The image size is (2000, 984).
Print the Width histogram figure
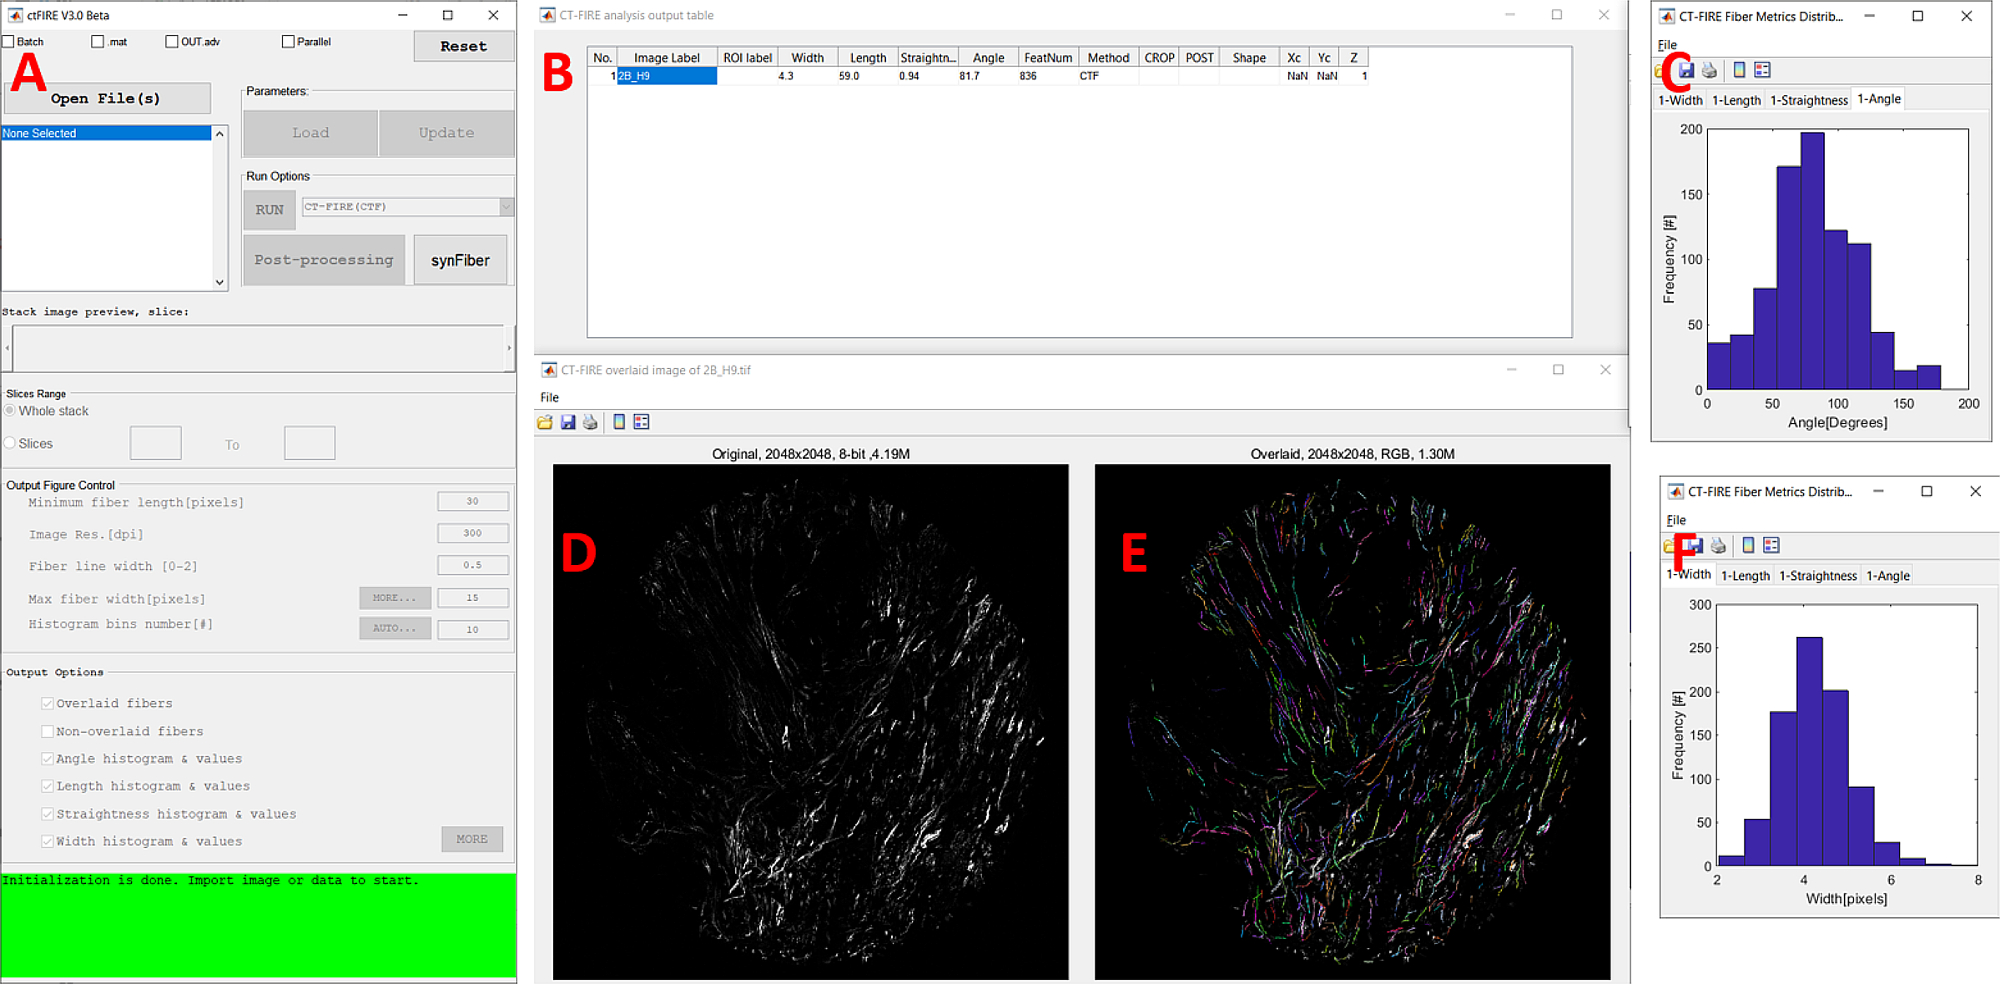(1718, 545)
